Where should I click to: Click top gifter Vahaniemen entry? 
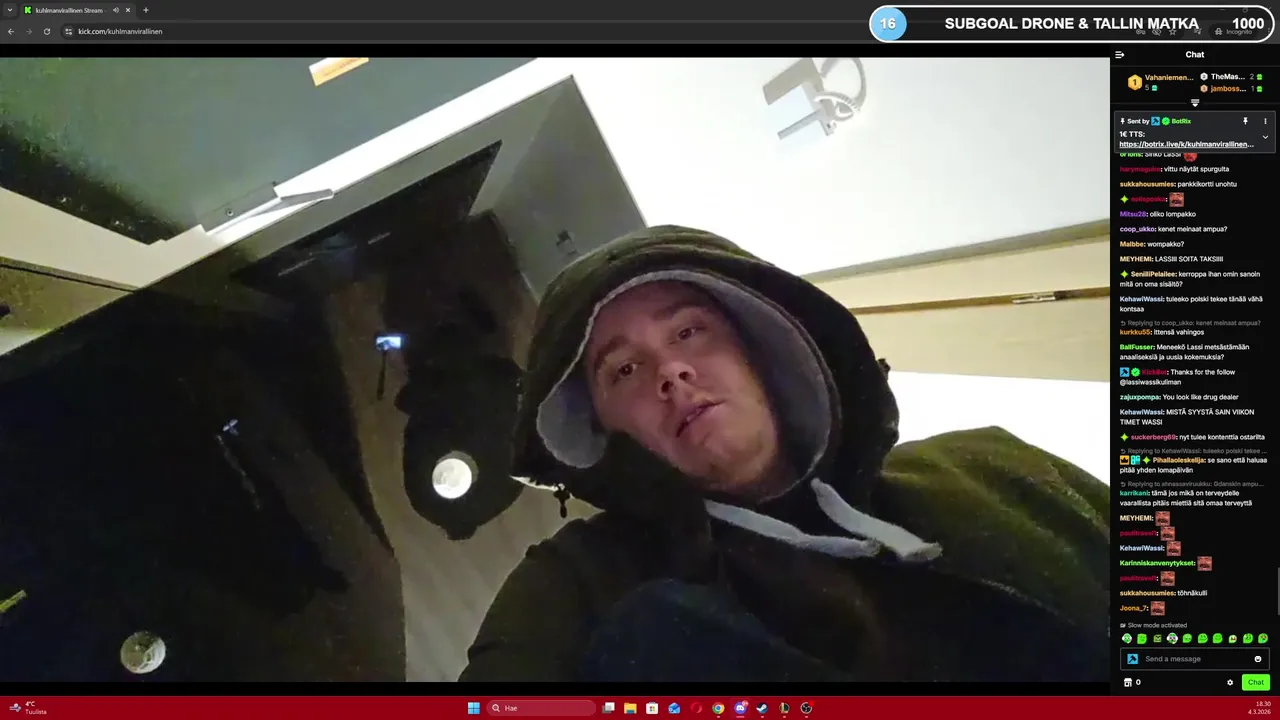(1159, 82)
